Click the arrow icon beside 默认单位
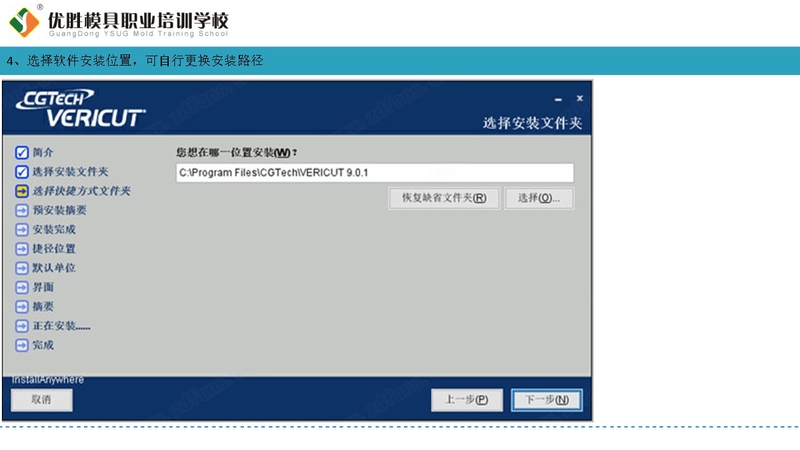 point(21,268)
